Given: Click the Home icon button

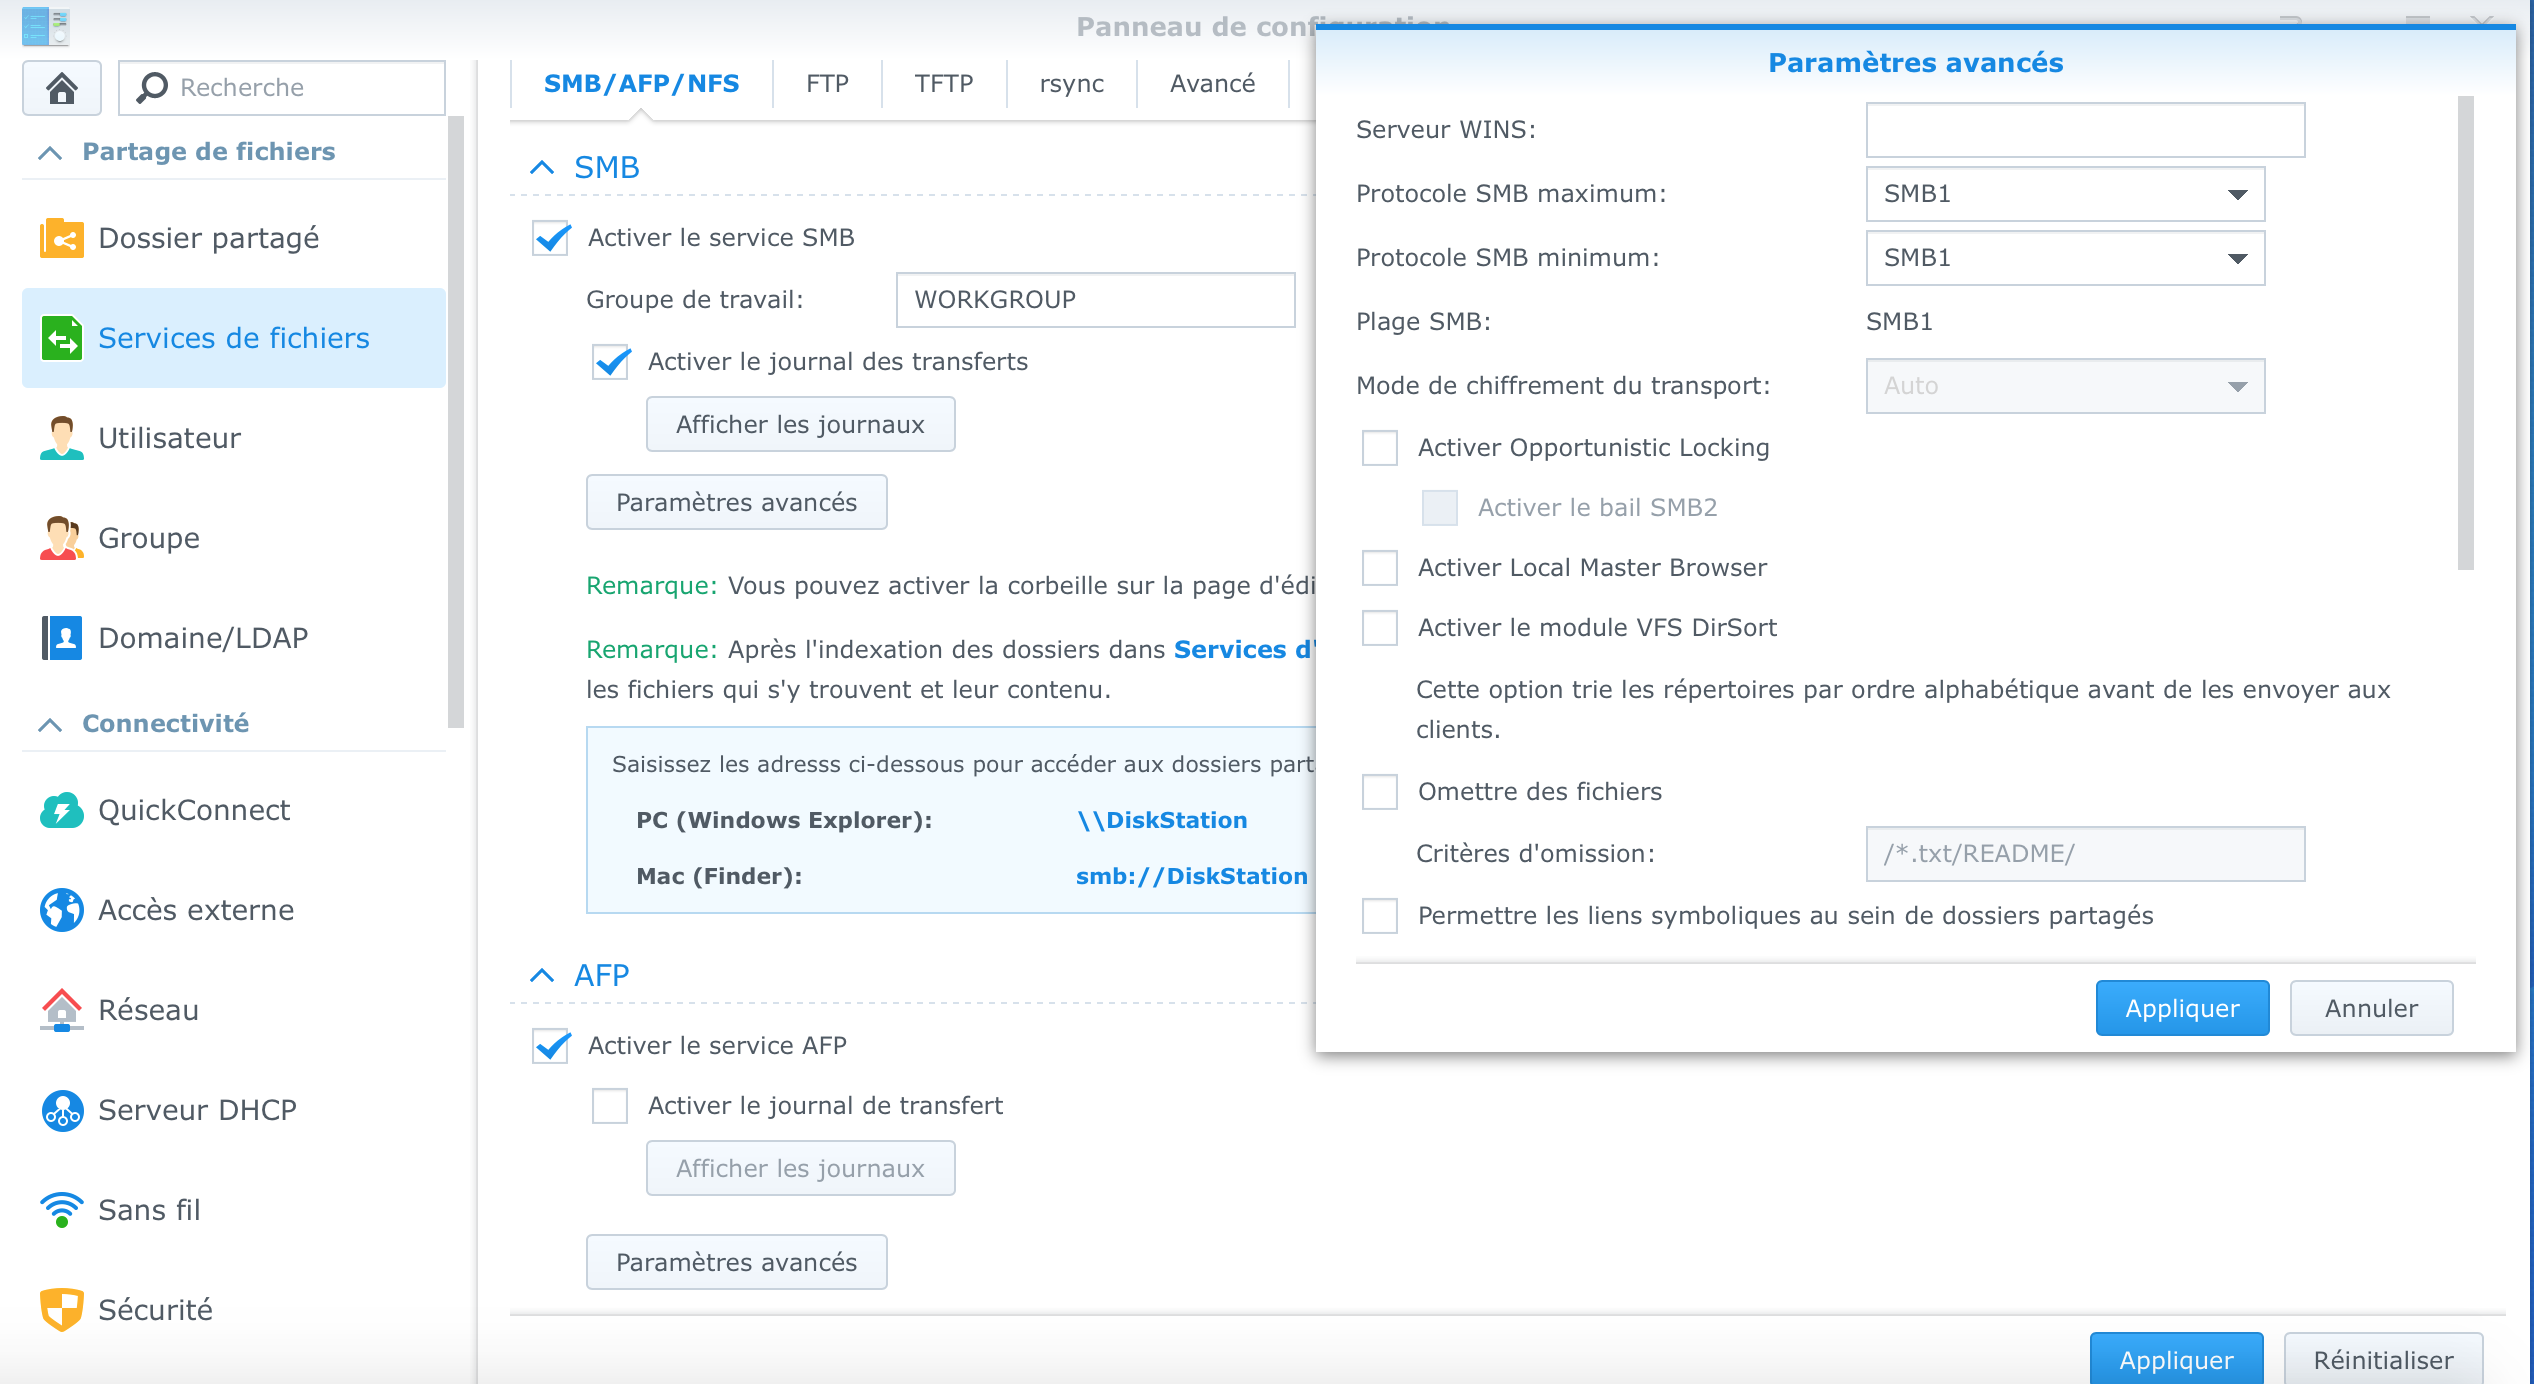Looking at the screenshot, I should [62, 88].
